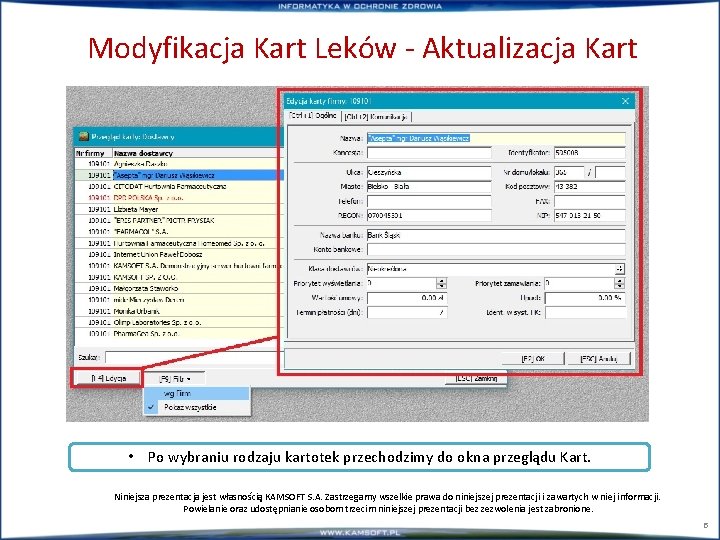Select the Małgorzata Staworko row
720x540 pixels.
click(179, 288)
